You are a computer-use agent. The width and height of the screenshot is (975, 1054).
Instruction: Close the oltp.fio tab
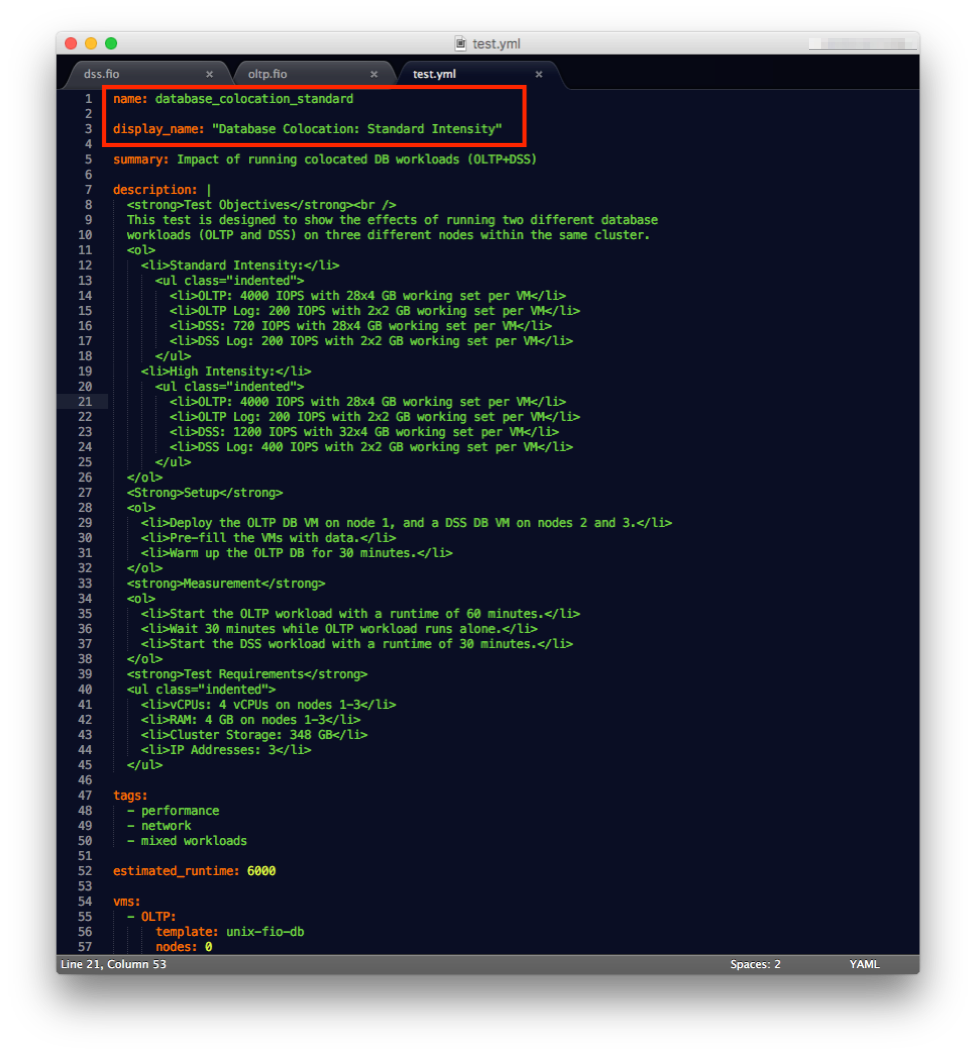click(374, 74)
